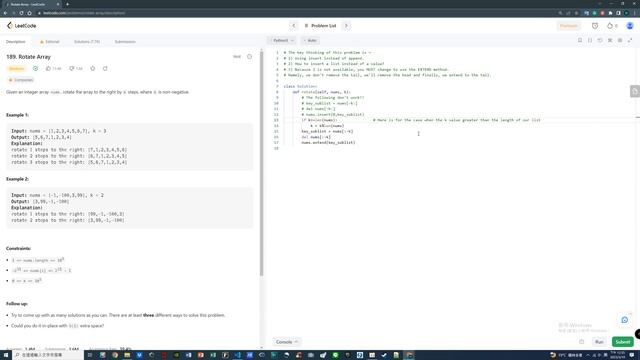Open the editor settings icon

tap(620, 40)
